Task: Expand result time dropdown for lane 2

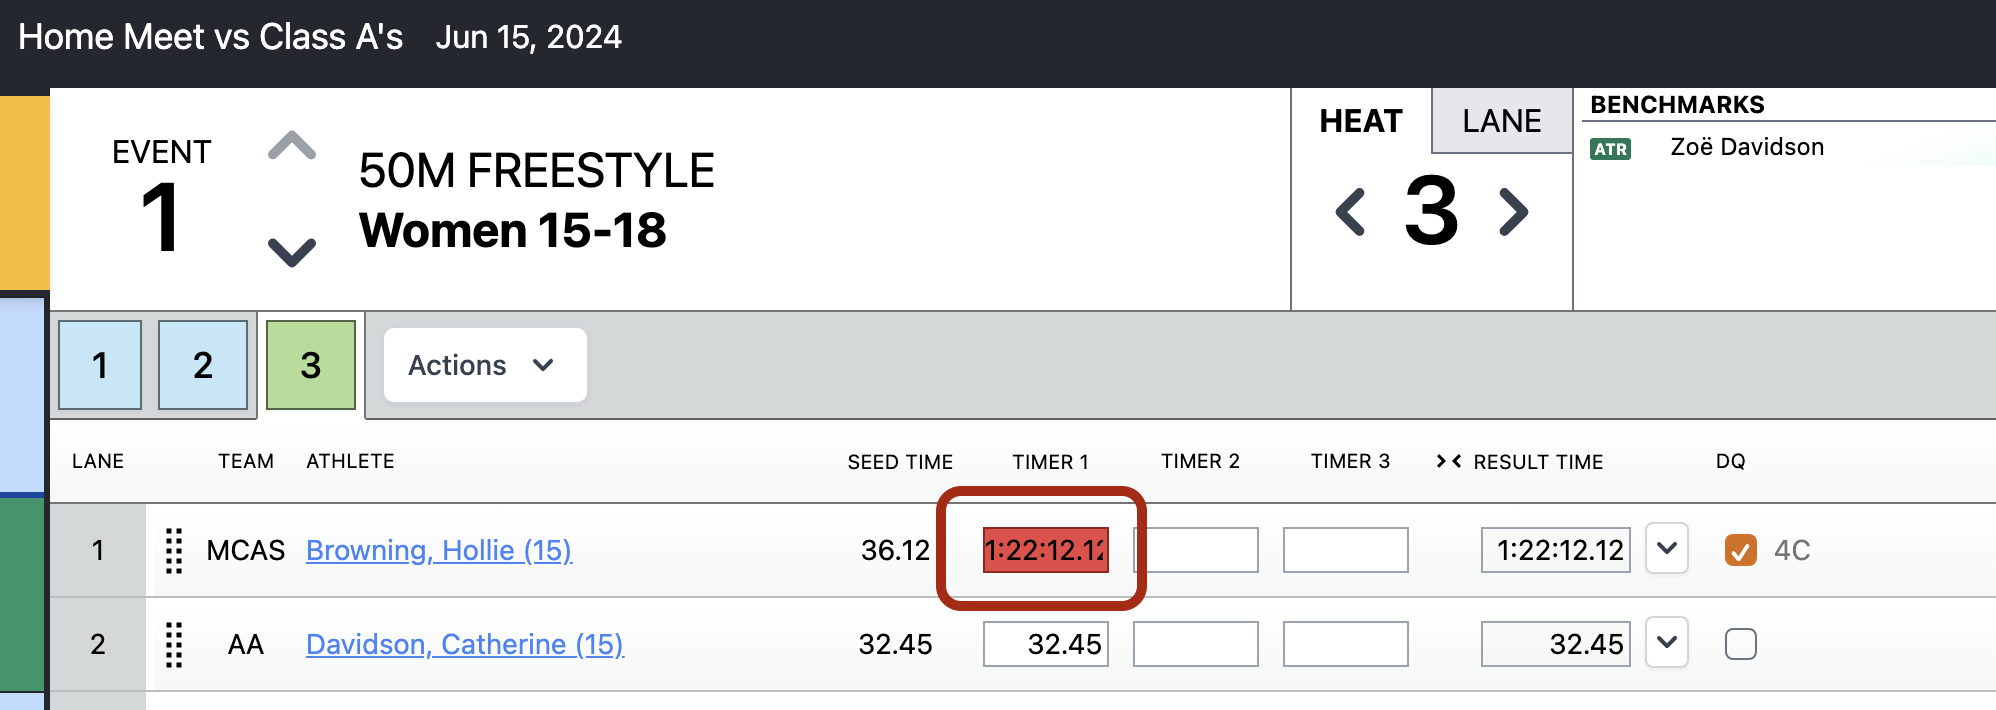Action: pos(1667,642)
